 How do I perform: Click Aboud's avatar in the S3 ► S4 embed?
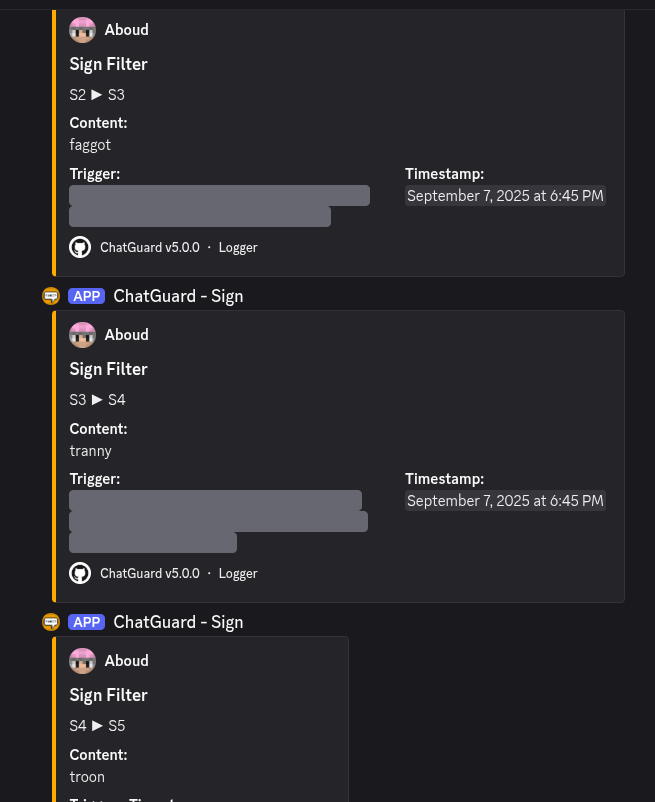pyautogui.click(x=82, y=335)
